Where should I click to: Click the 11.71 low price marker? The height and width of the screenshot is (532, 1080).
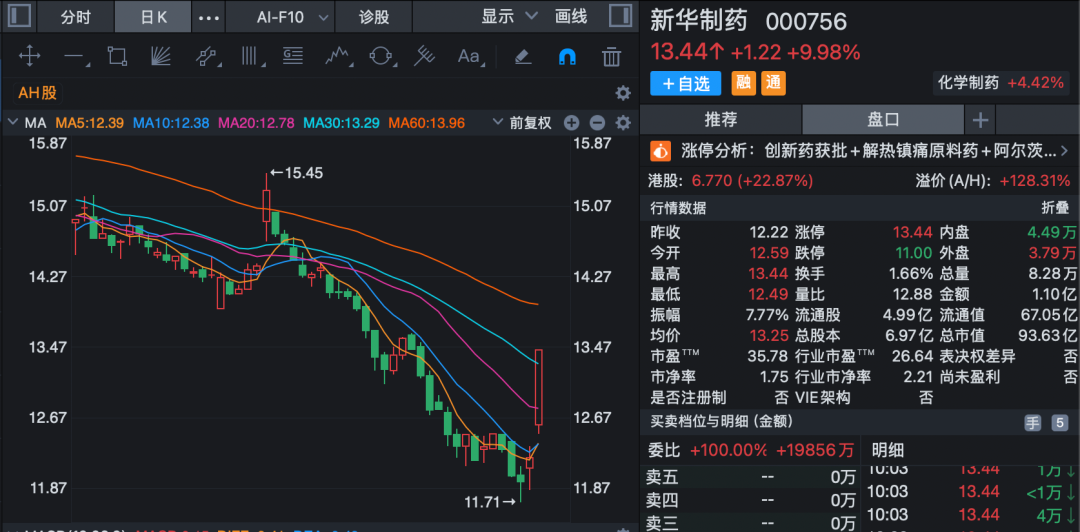click(x=490, y=502)
